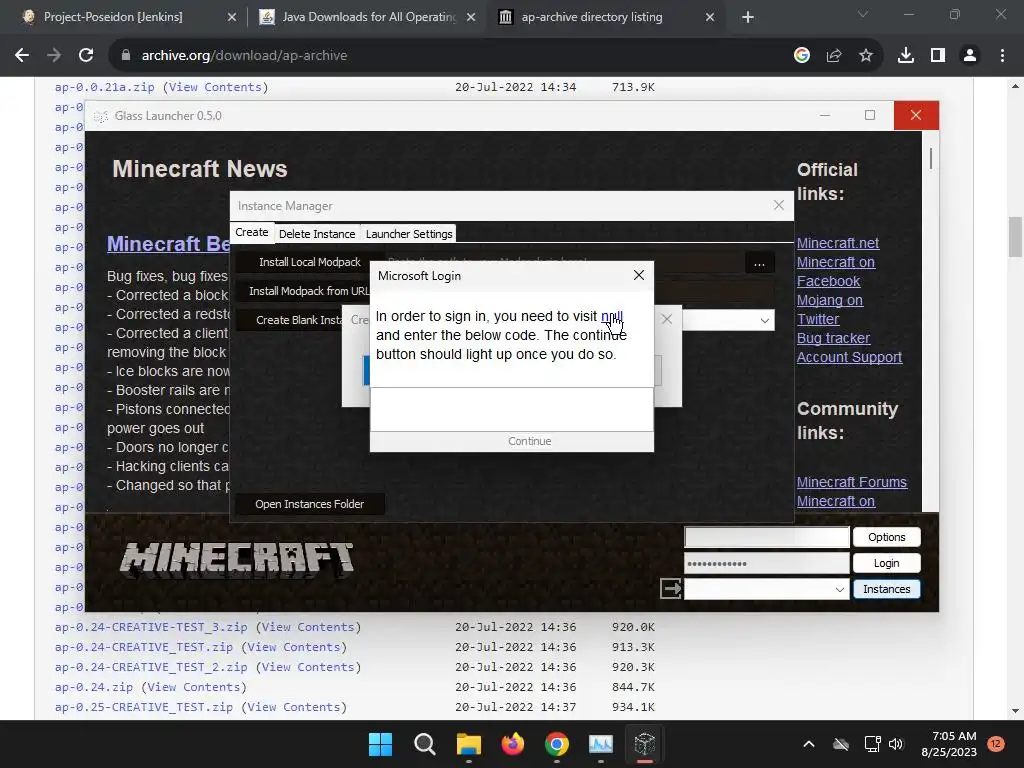Open the Launcher Settings tab
This screenshot has height=768, width=1024.
pyautogui.click(x=409, y=234)
